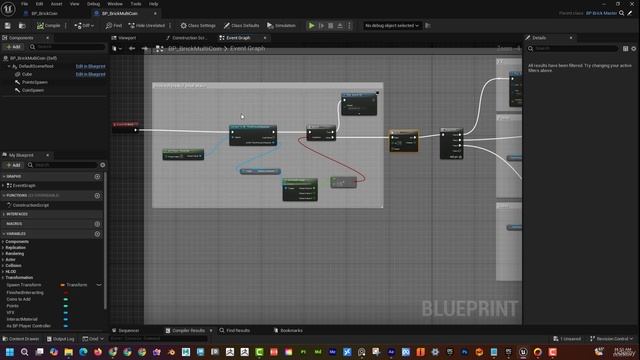The image size is (640, 360).
Task: Click the graph navigate back arrow
Action: click(132, 49)
